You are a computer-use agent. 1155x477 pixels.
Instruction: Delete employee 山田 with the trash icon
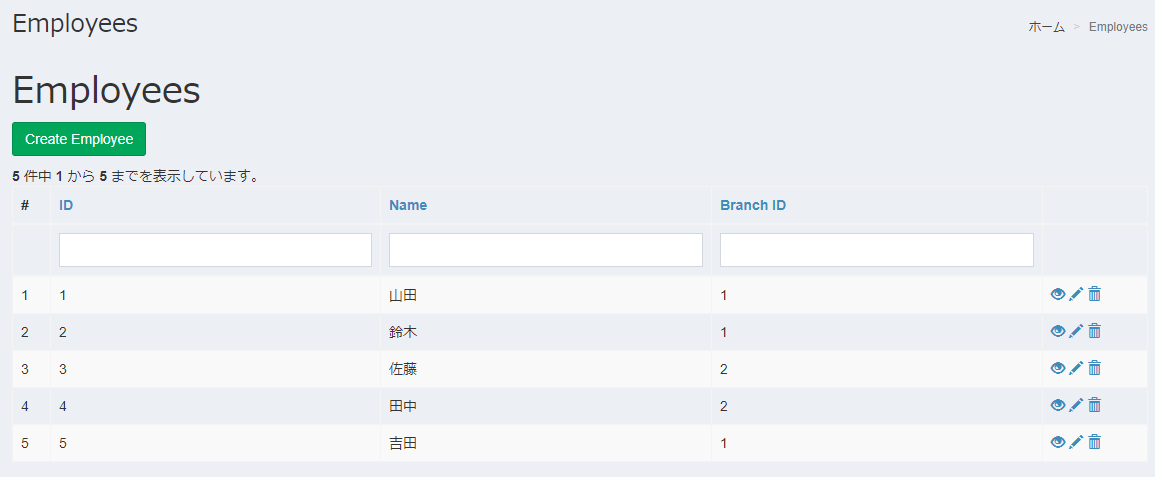click(1095, 294)
